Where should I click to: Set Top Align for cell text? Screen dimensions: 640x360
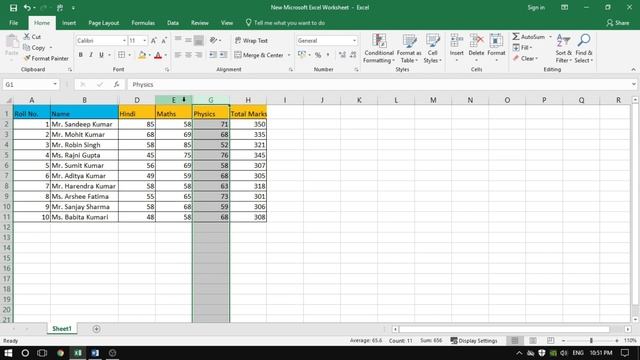(178, 40)
